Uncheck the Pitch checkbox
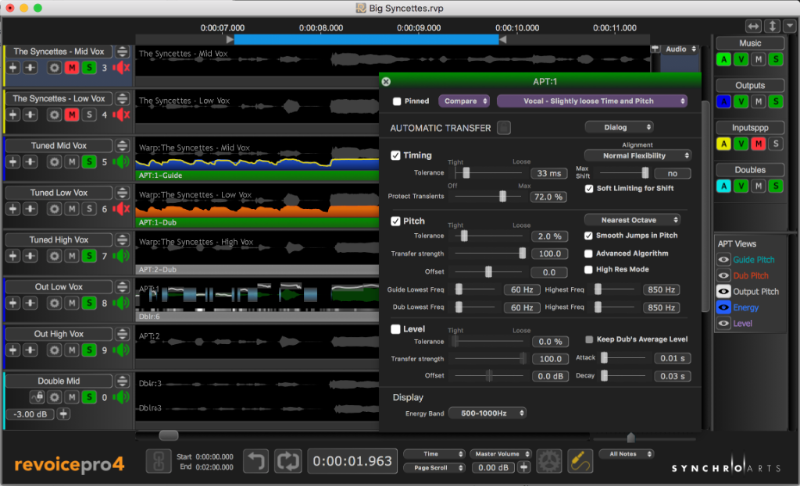The width and height of the screenshot is (800, 486). pos(395,221)
